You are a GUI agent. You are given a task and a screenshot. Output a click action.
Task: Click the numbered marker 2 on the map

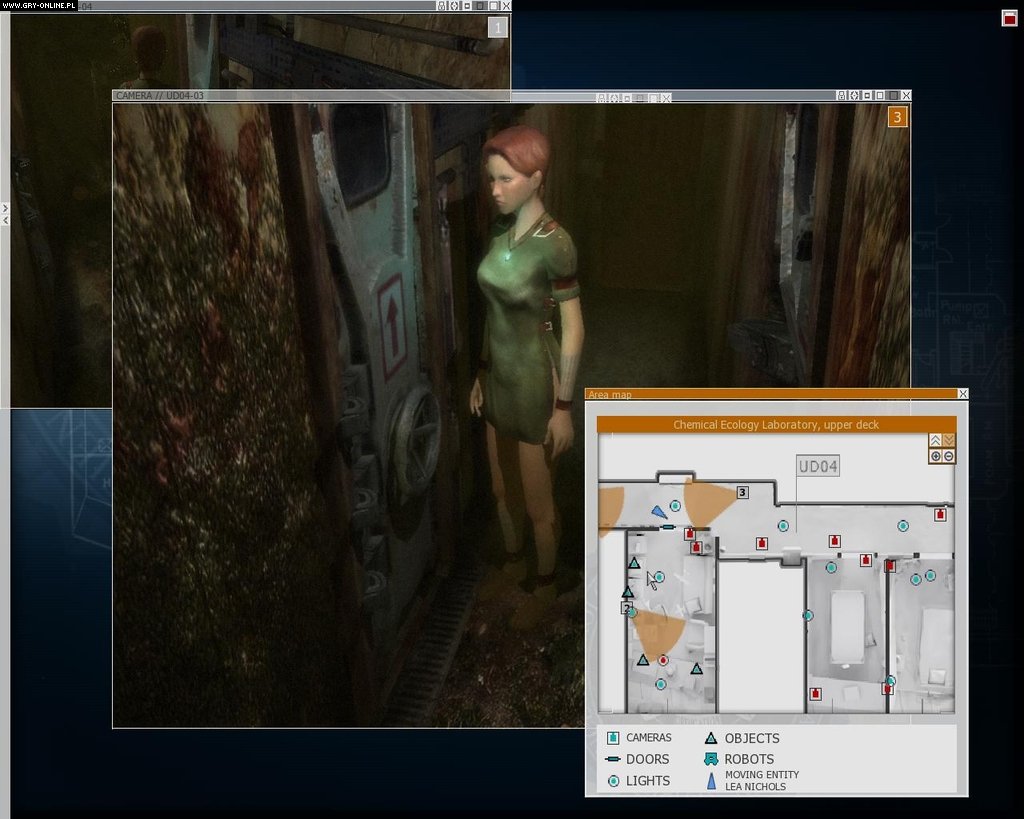[x=626, y=607]
